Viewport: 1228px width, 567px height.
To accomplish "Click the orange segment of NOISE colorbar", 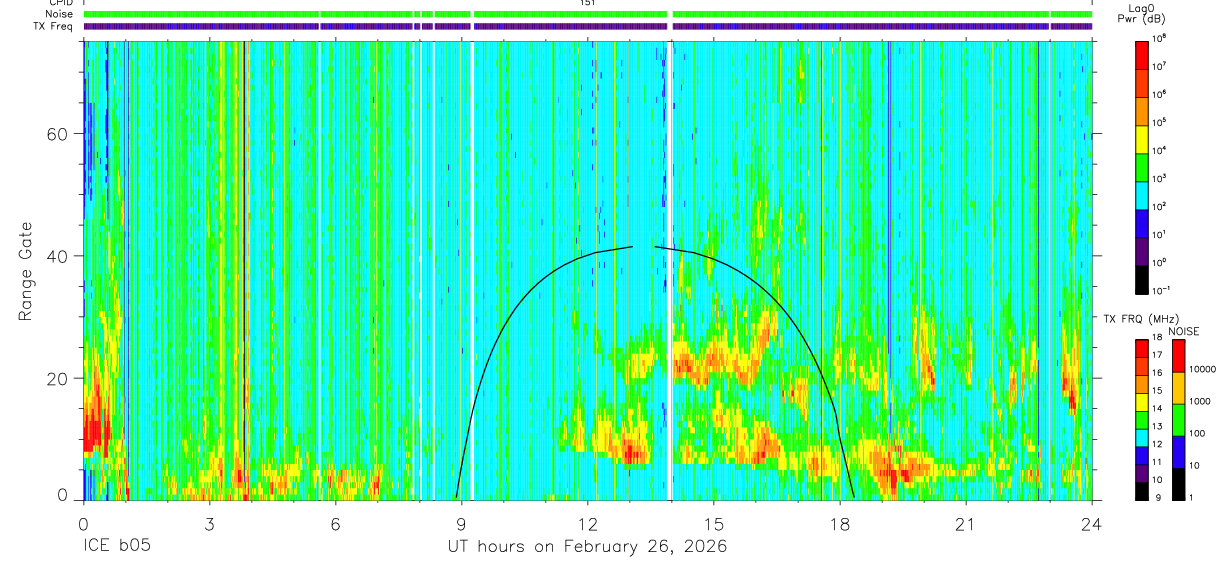I will pyautogui.click(x=1177, y=387).
